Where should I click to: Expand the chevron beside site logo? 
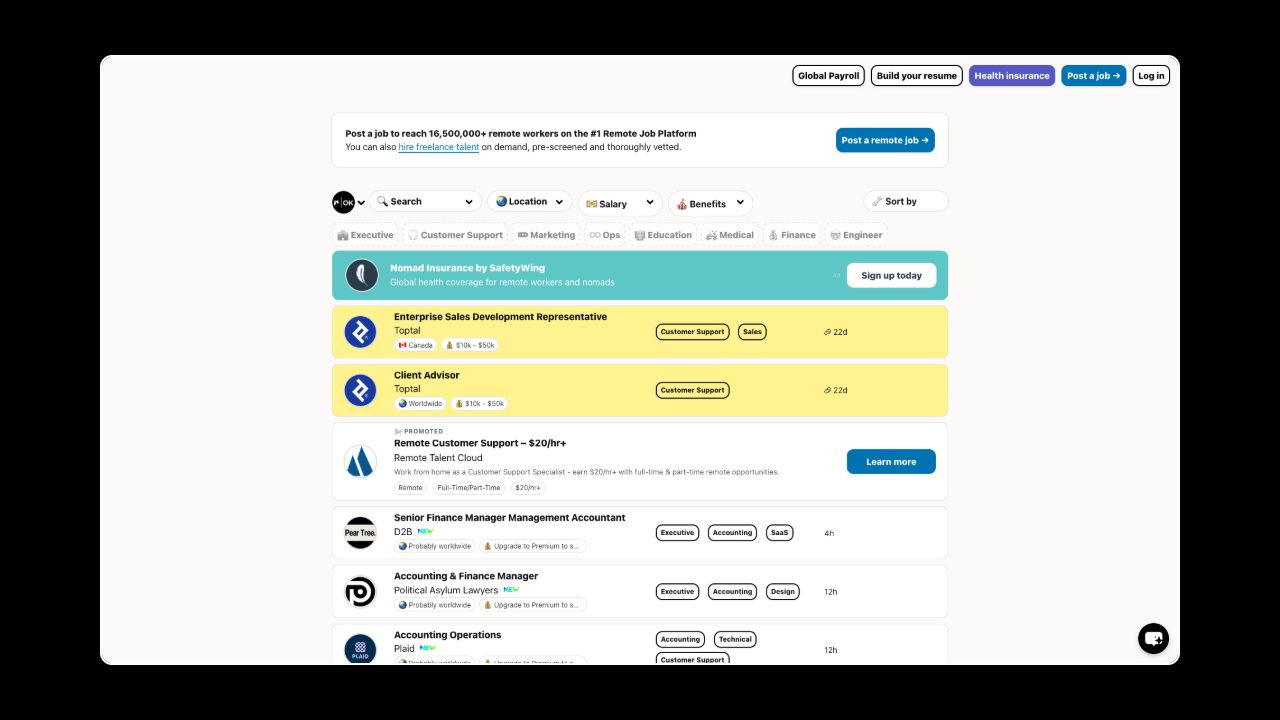tap(361, 203)
